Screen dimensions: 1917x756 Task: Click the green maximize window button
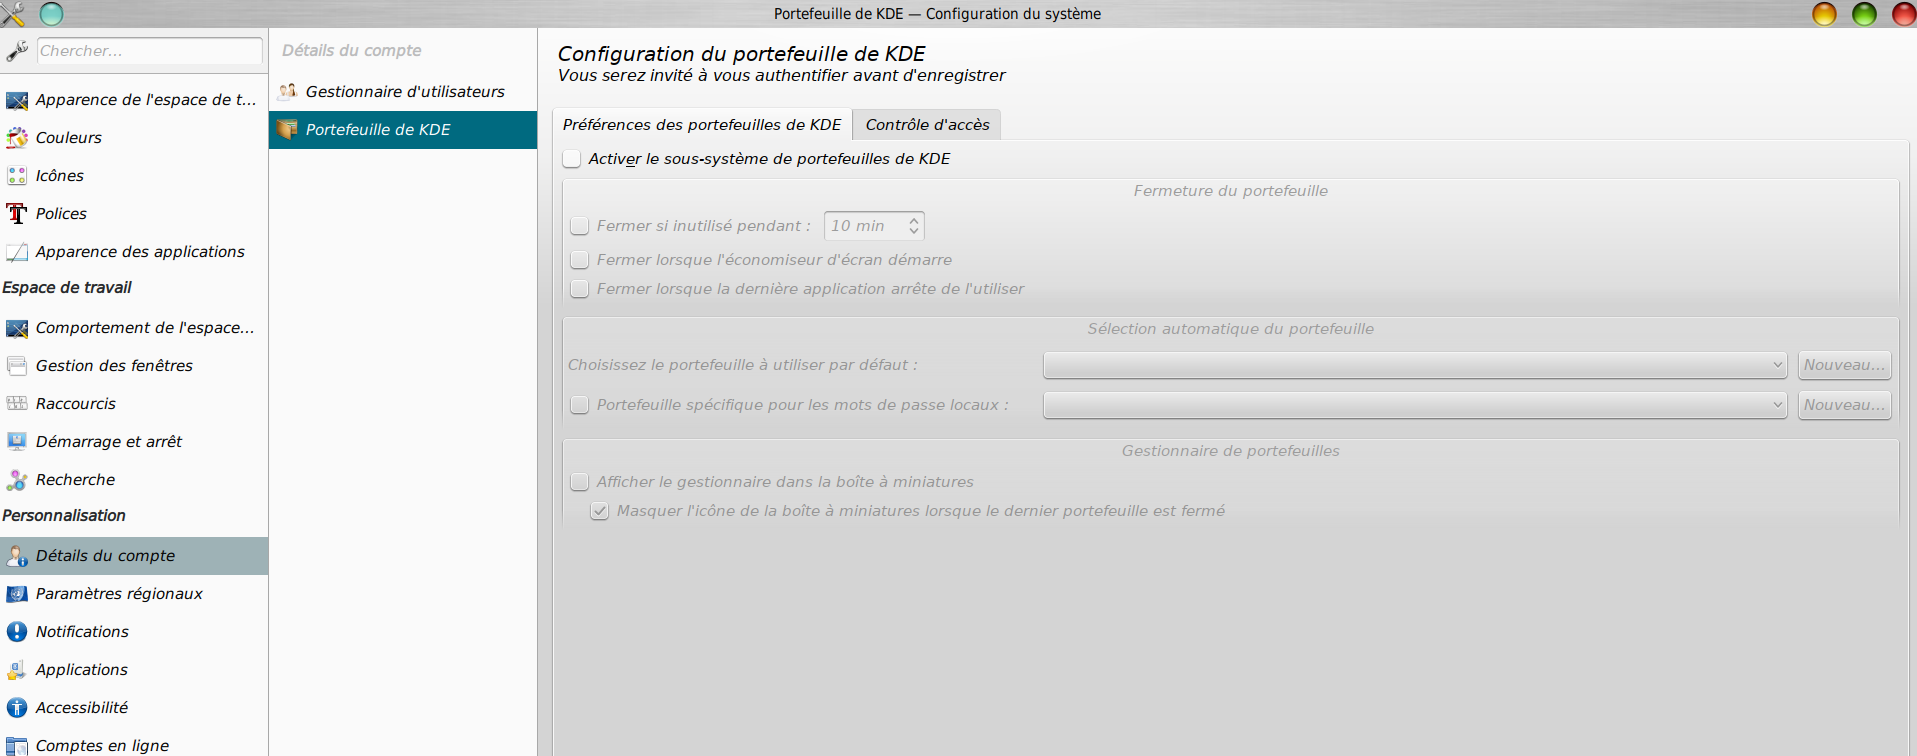(1865, 14)
